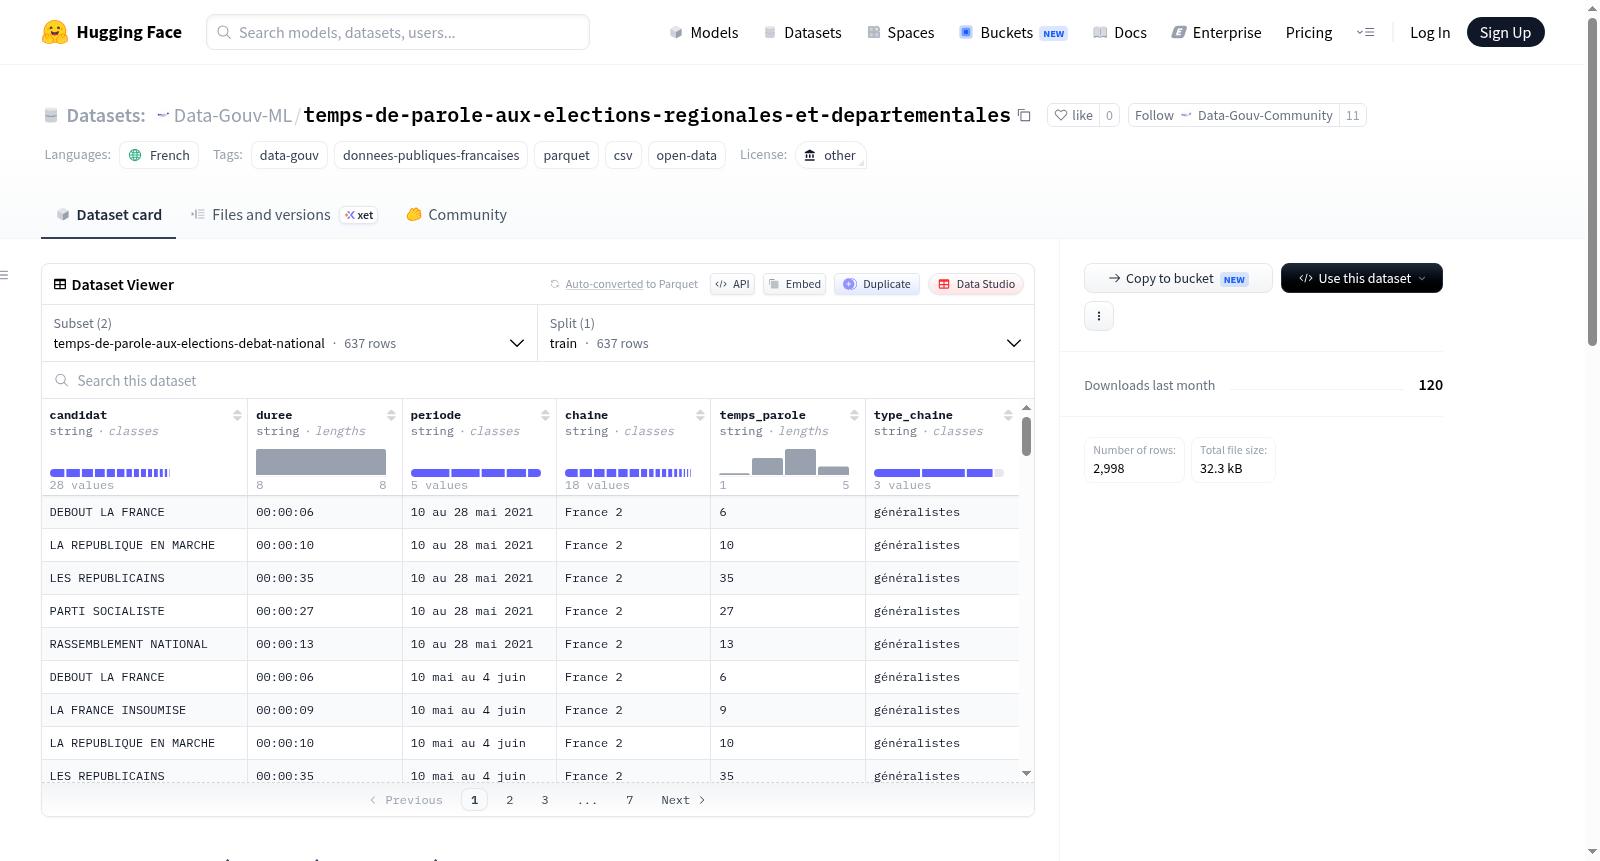Go to page 3 of the table
Screen dimensions: 1600x861
544,800
